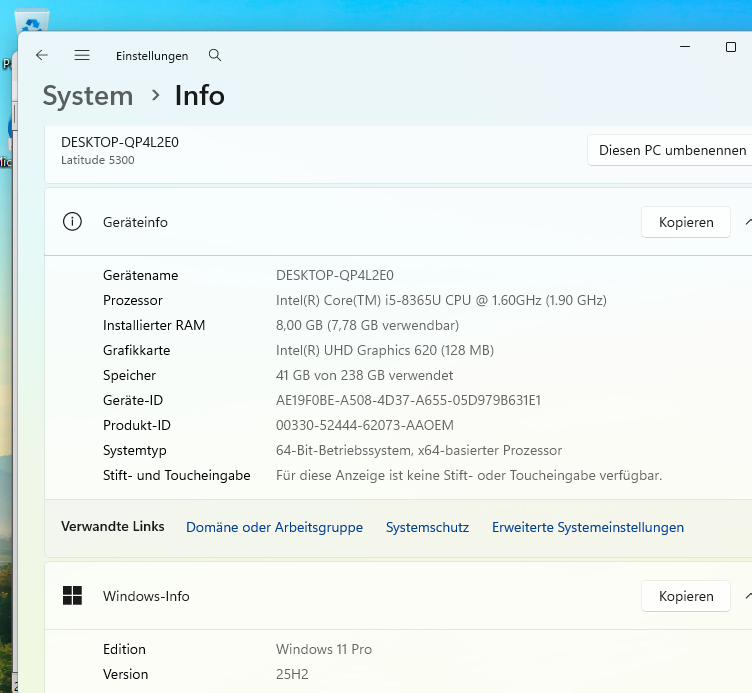Click the Geräteinfo section header label
Viewport: 752px width, 693px height.
(135, 222)
